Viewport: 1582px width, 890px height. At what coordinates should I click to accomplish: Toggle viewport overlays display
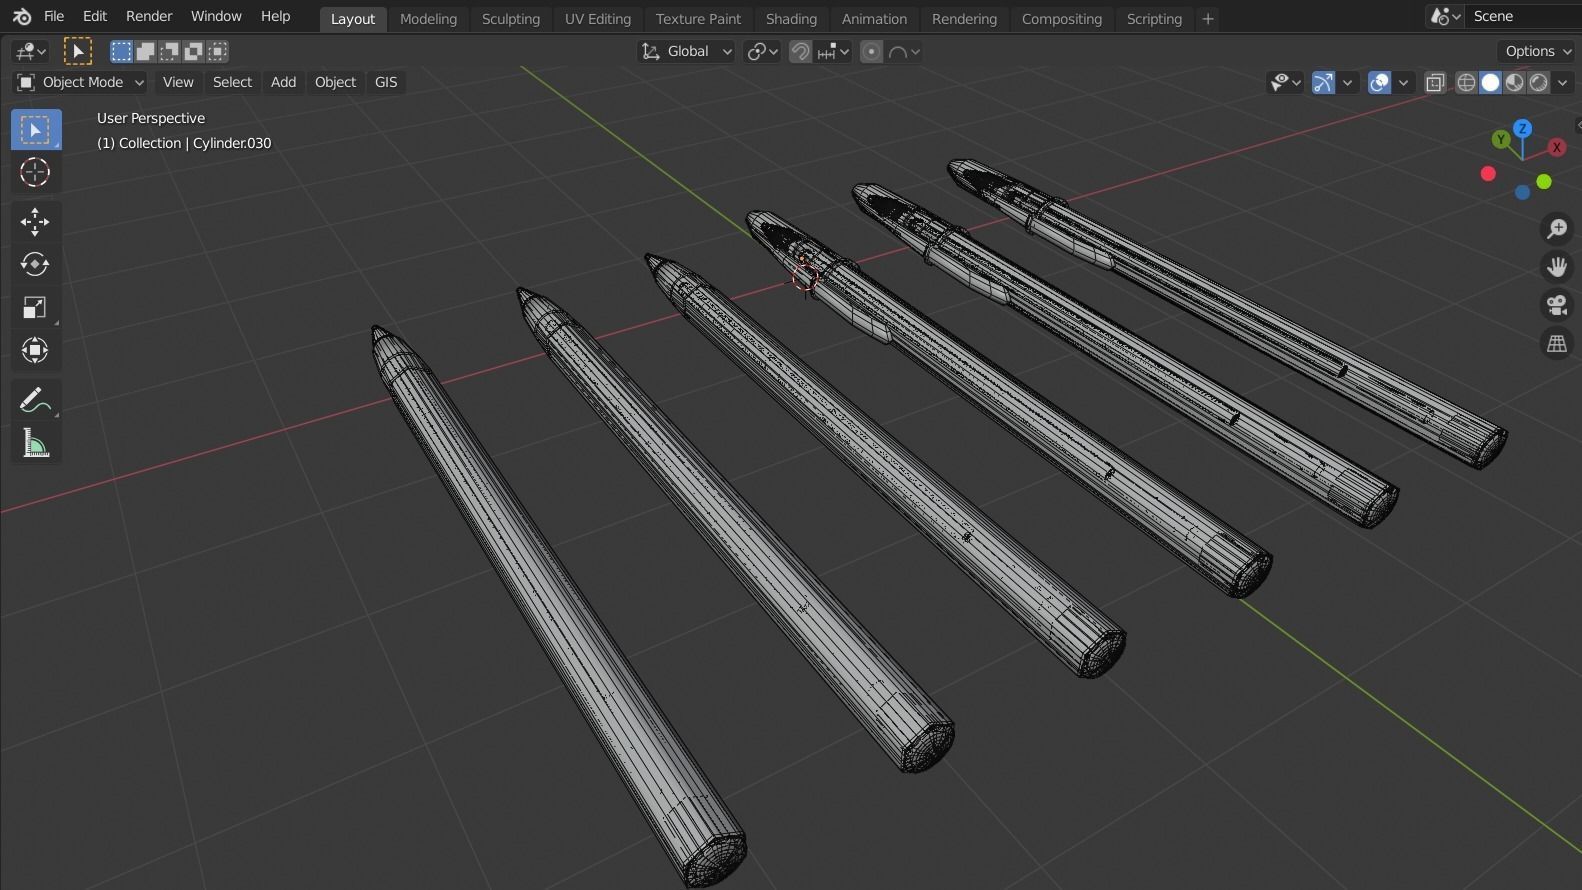[1379, 82]
